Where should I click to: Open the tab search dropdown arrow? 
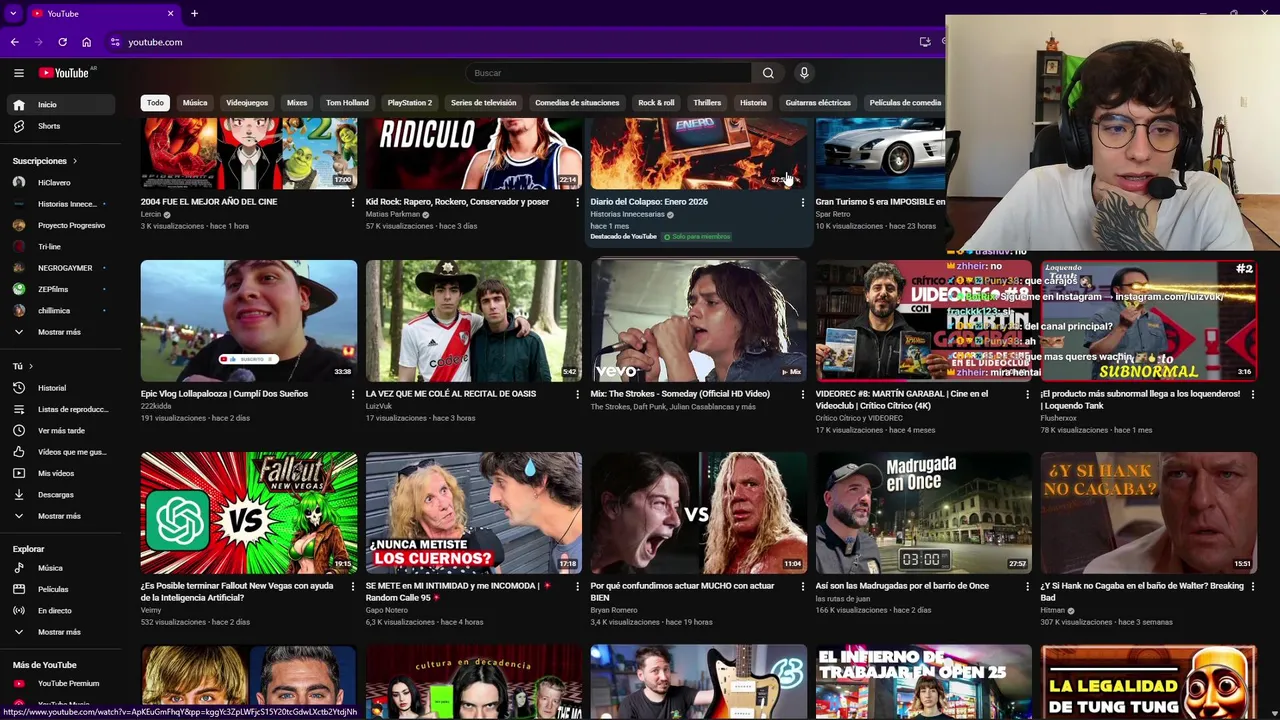[13, 13]
